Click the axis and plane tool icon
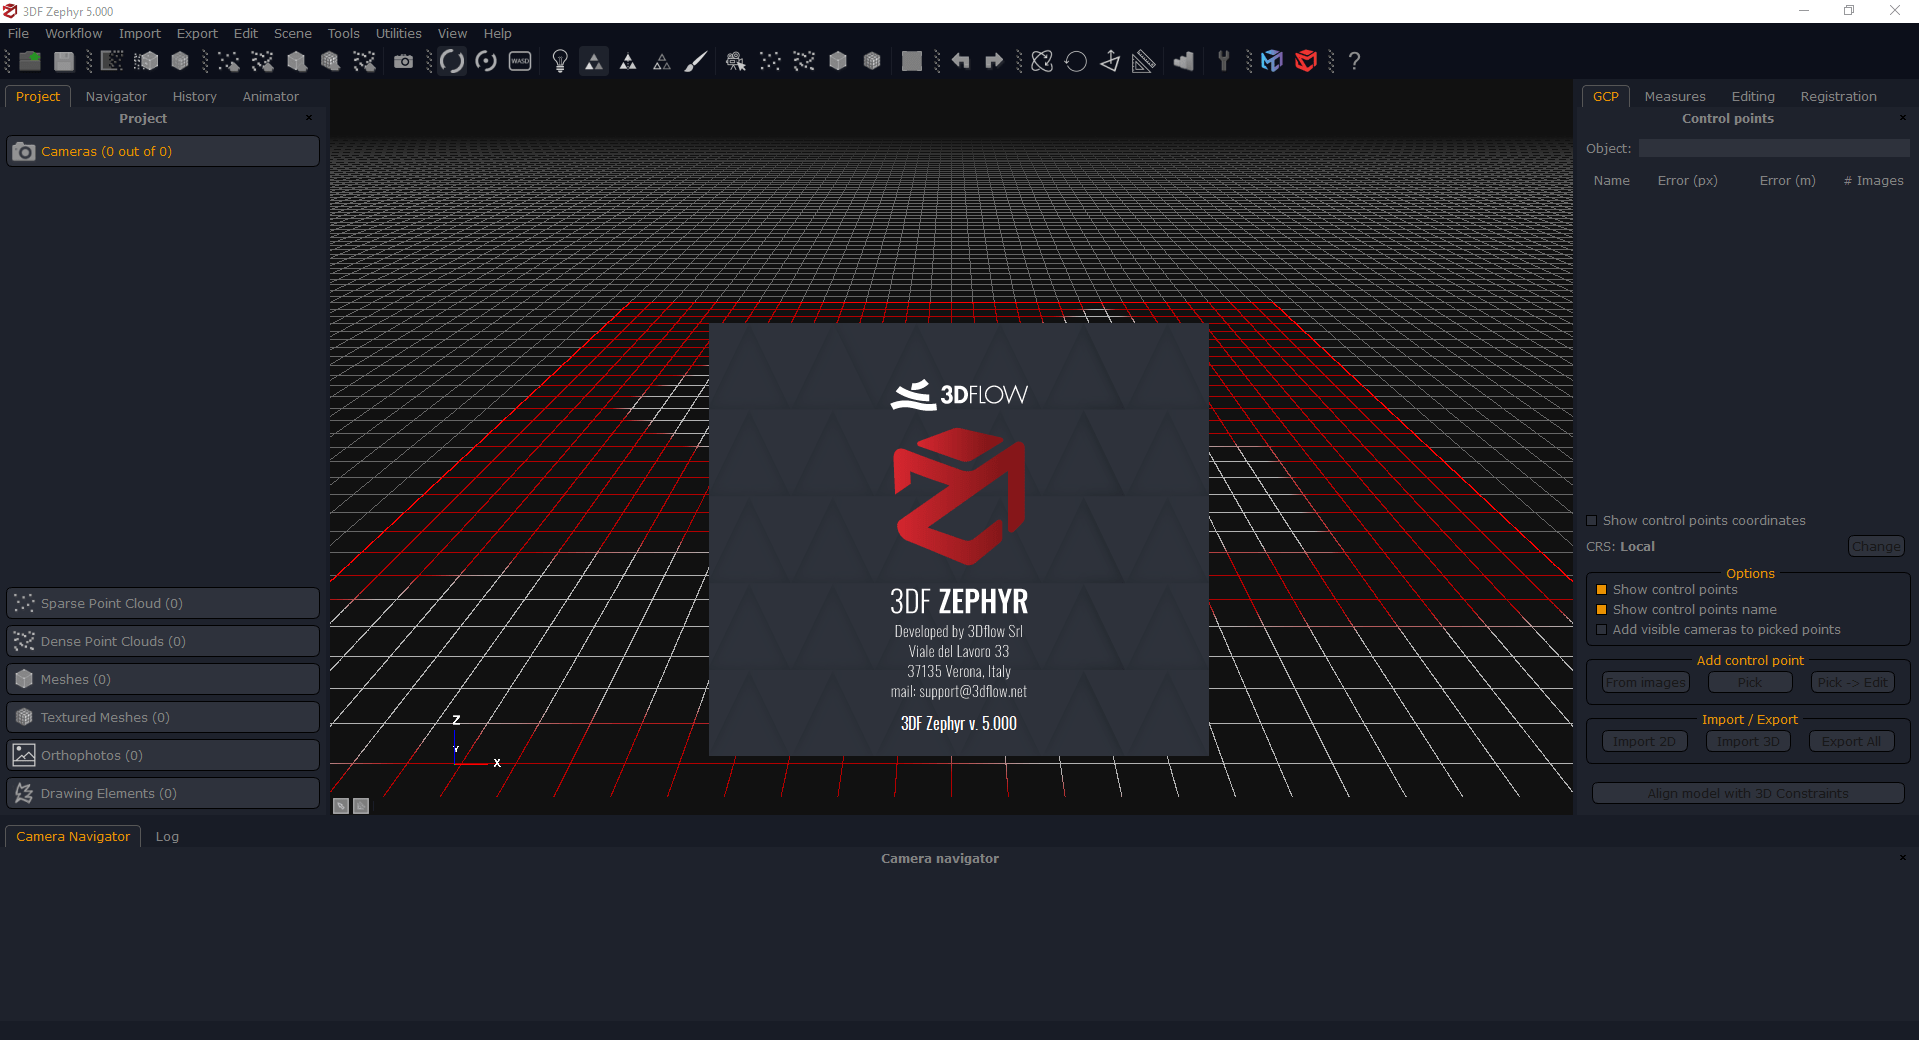The height and width of the screenshot is (1040, 1919). click(x=1110, y=61)
